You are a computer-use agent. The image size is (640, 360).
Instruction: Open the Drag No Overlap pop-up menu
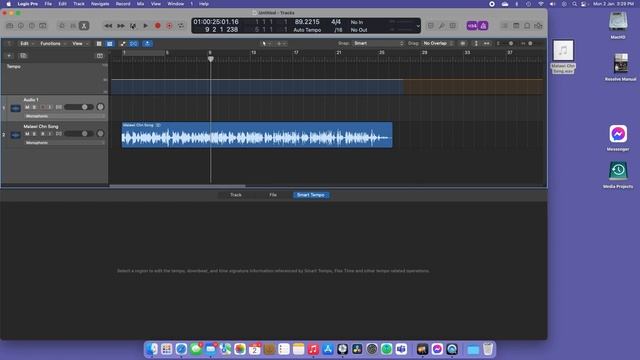pyautogui.click(x=438, y=43)
